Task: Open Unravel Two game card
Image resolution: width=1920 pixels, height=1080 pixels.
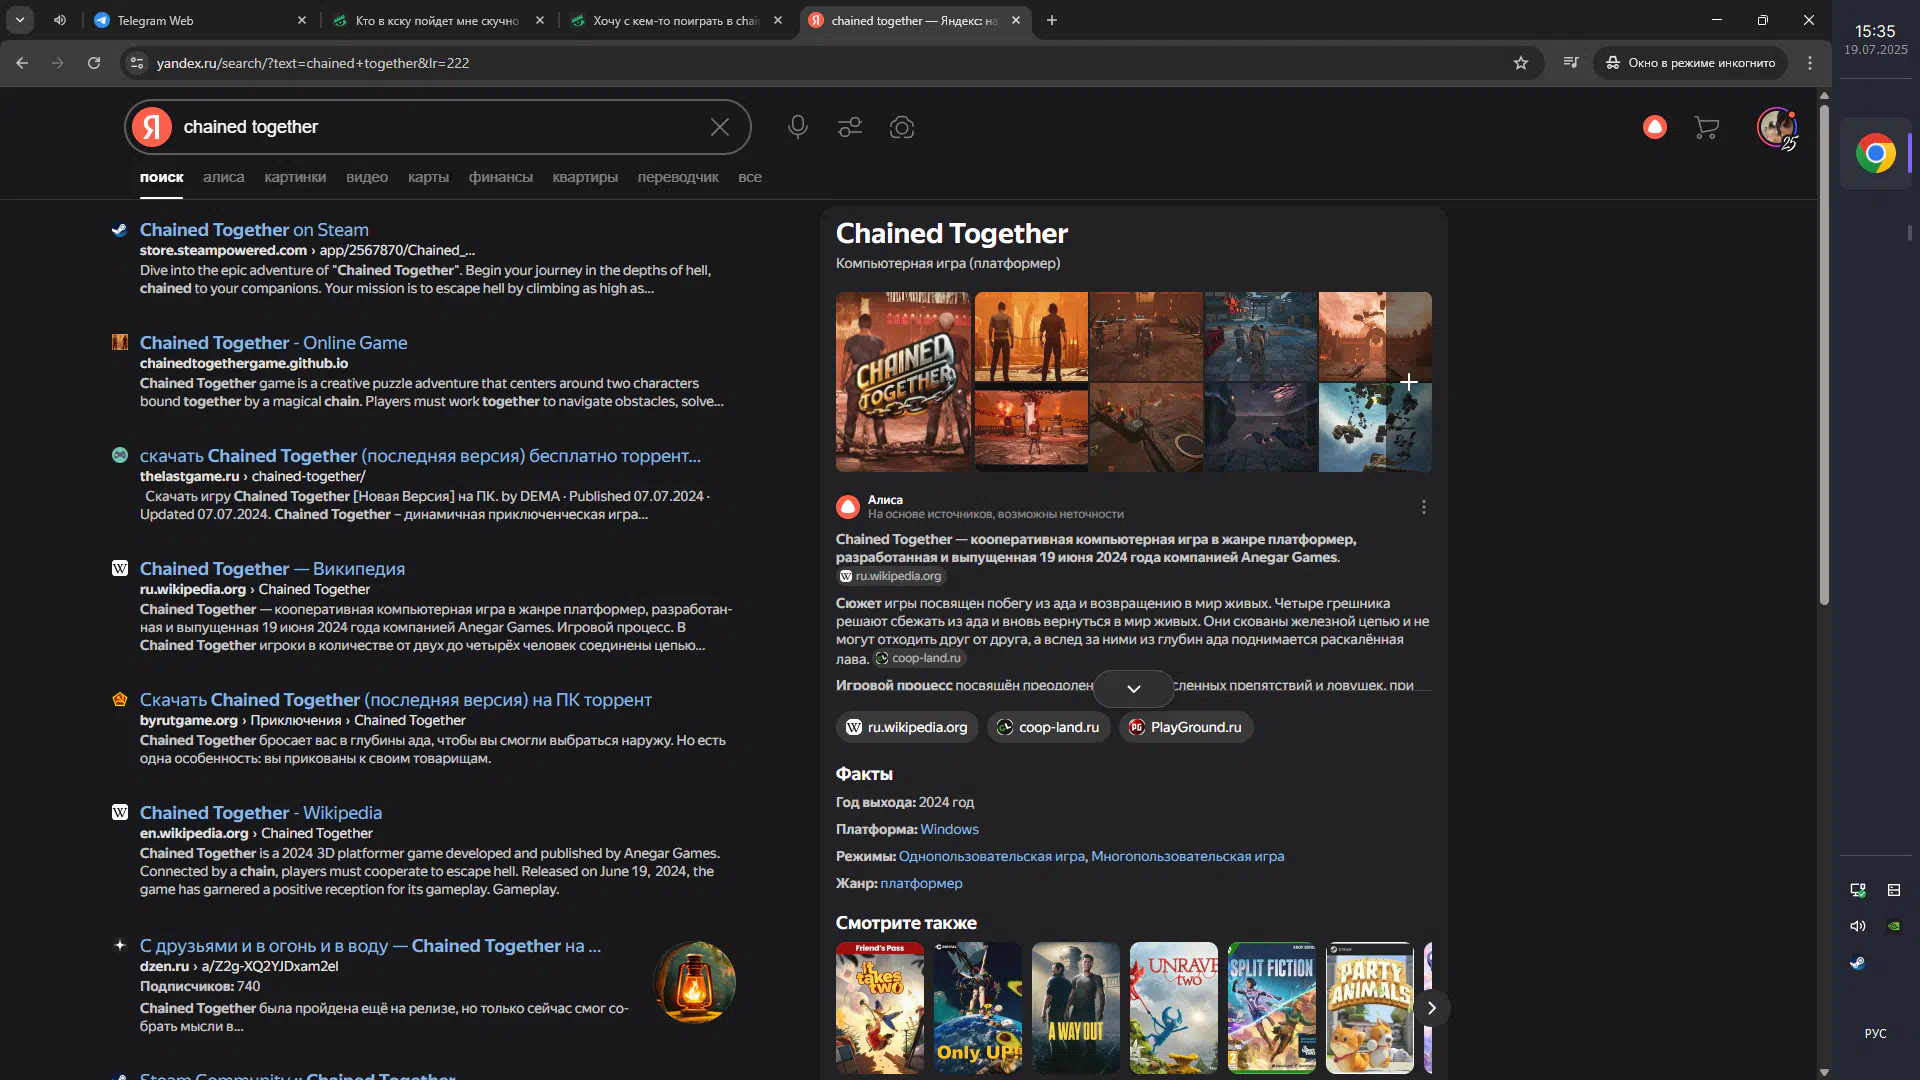Action: (x=1174, y=1008)
